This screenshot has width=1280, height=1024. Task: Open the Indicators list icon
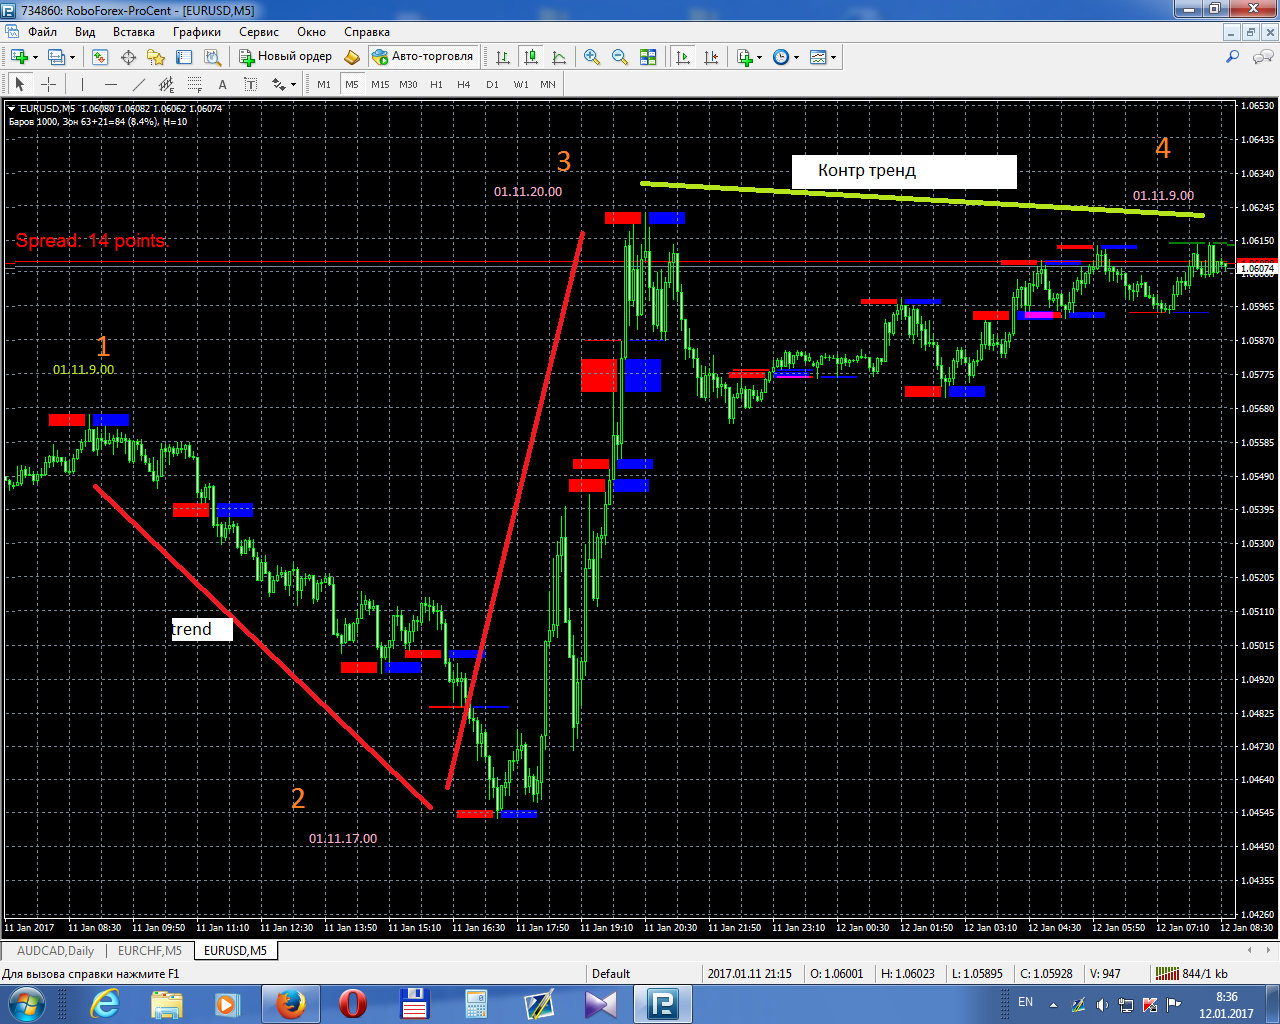pyautogui.click(x=745, y=57)
